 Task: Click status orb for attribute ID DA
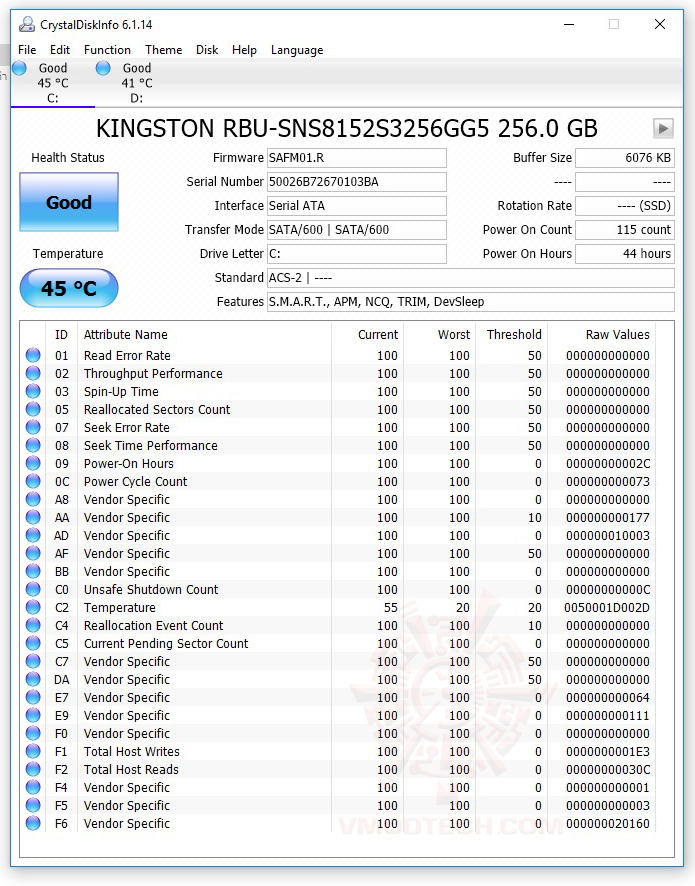point(33,679)
